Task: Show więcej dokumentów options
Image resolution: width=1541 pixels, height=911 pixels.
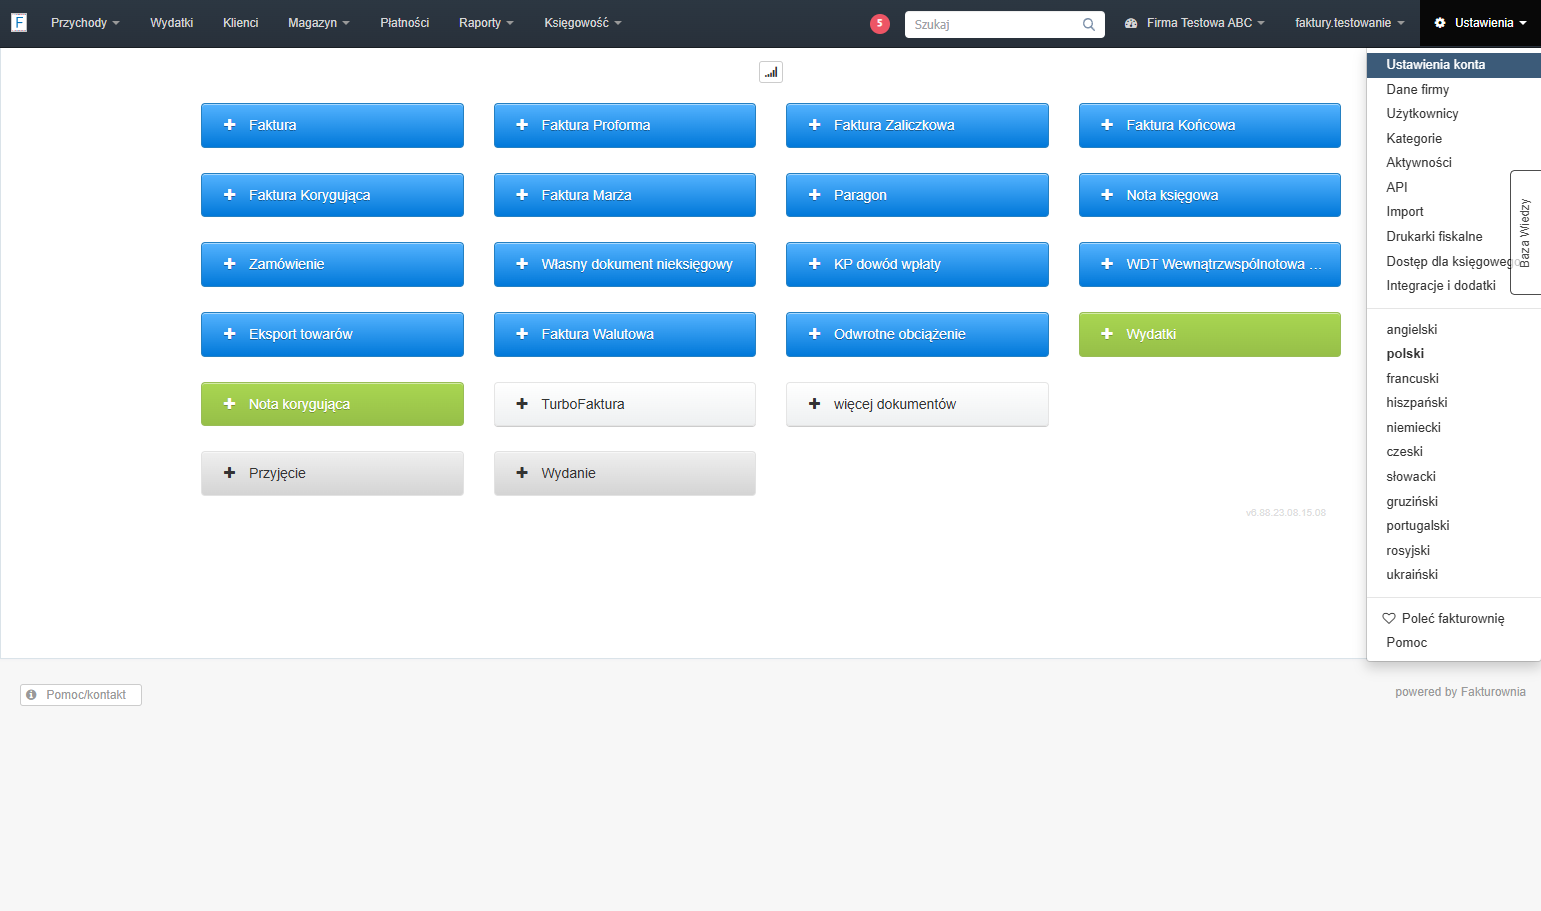Action: pyautogui.click(x=917, y=404)
